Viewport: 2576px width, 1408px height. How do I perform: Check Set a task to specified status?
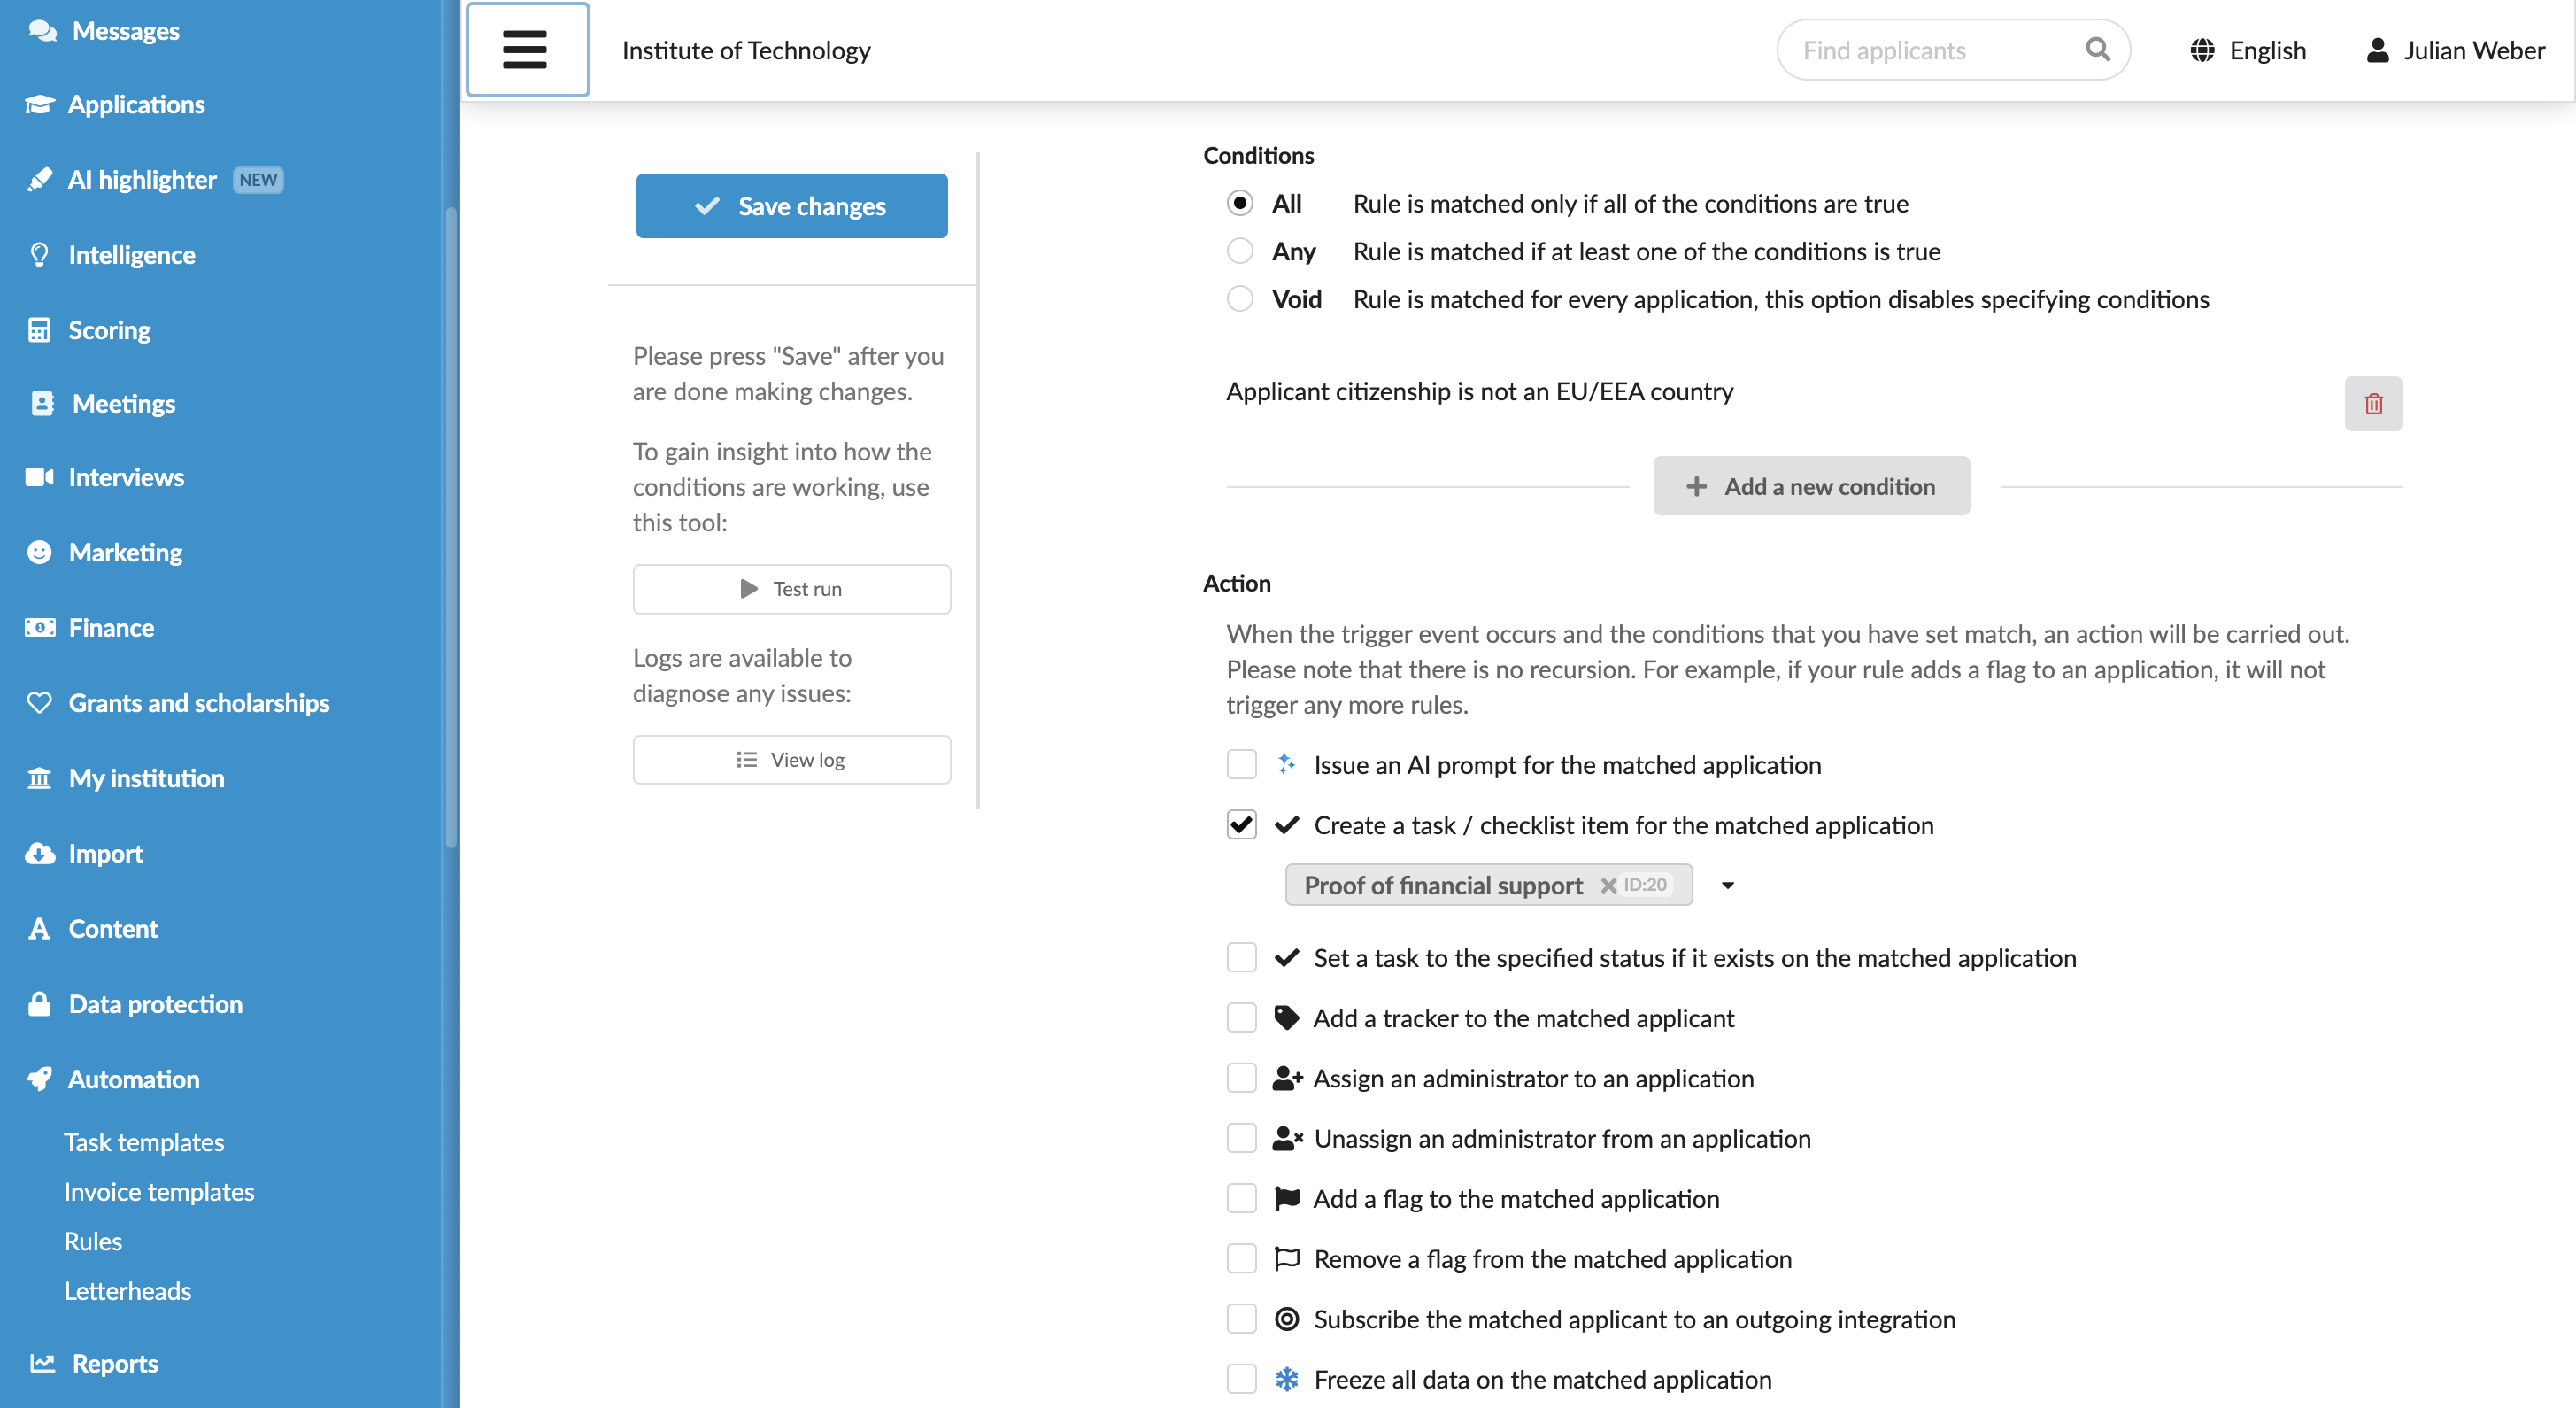tap(1241, 958)
